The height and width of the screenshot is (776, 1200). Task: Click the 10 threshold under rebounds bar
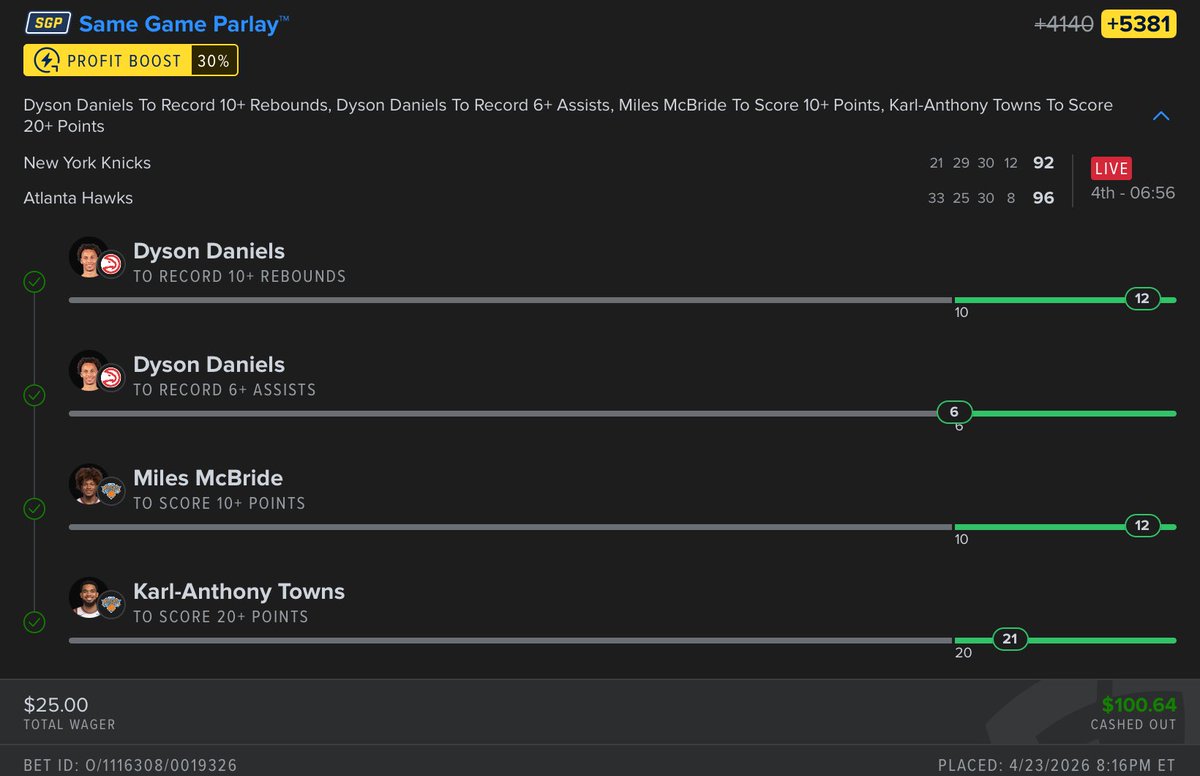pos(962,312)
